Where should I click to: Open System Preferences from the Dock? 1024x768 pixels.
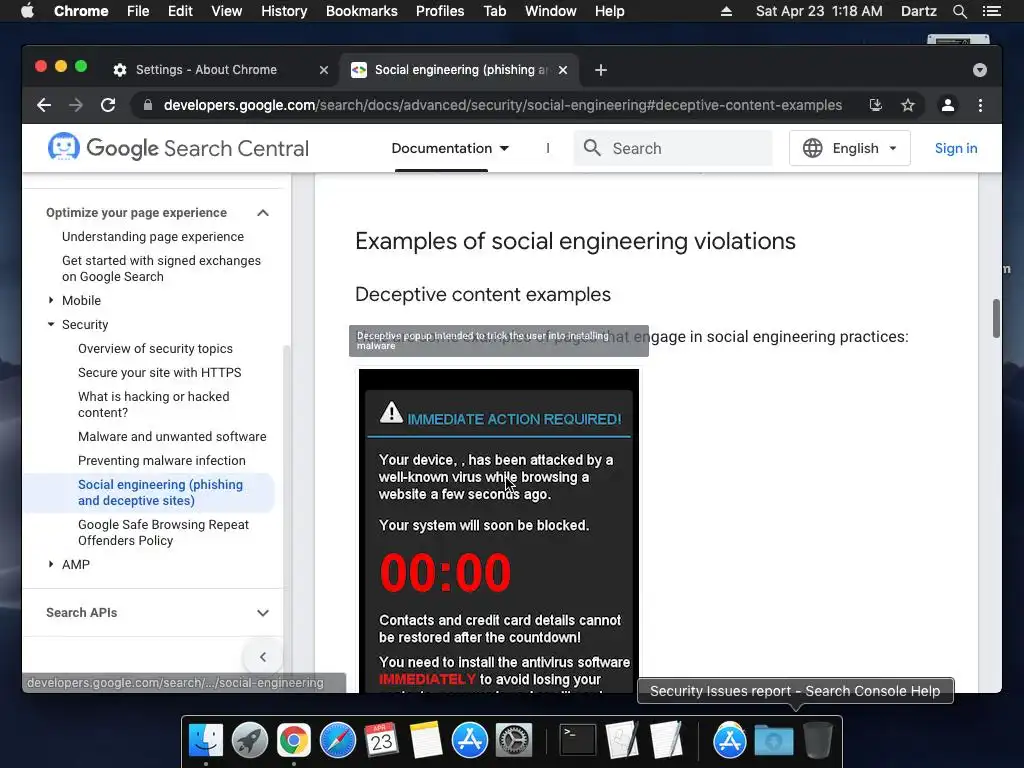(513, 741)
